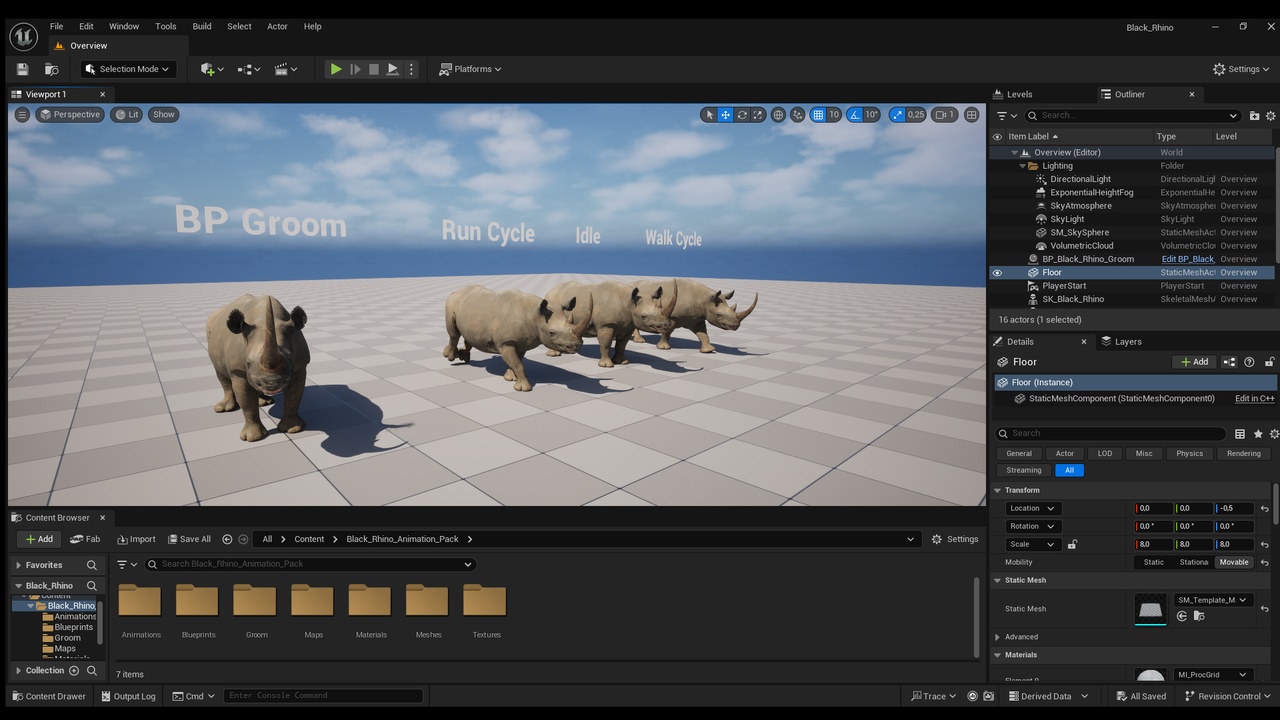Click the Import button in Content Browser
This screenshot has width=1280, height=720.
[x=137, y=539]
